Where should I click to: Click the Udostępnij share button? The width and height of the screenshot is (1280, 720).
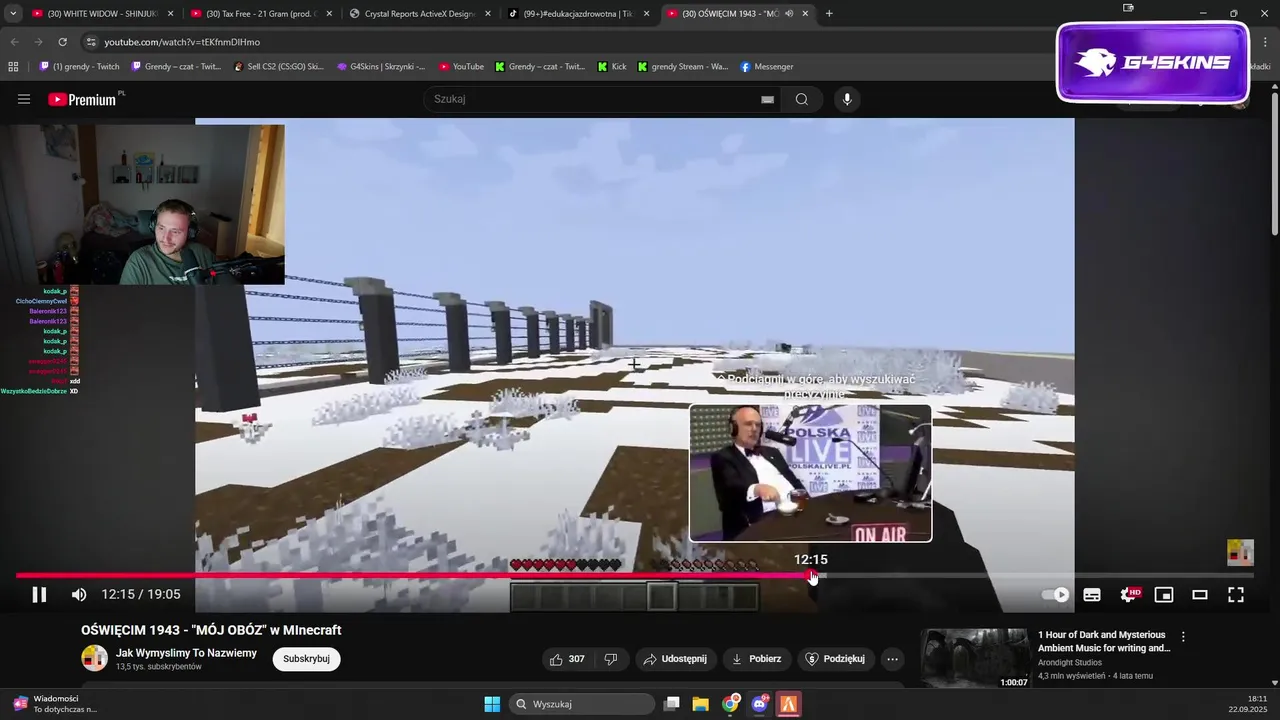coord(675,659)
